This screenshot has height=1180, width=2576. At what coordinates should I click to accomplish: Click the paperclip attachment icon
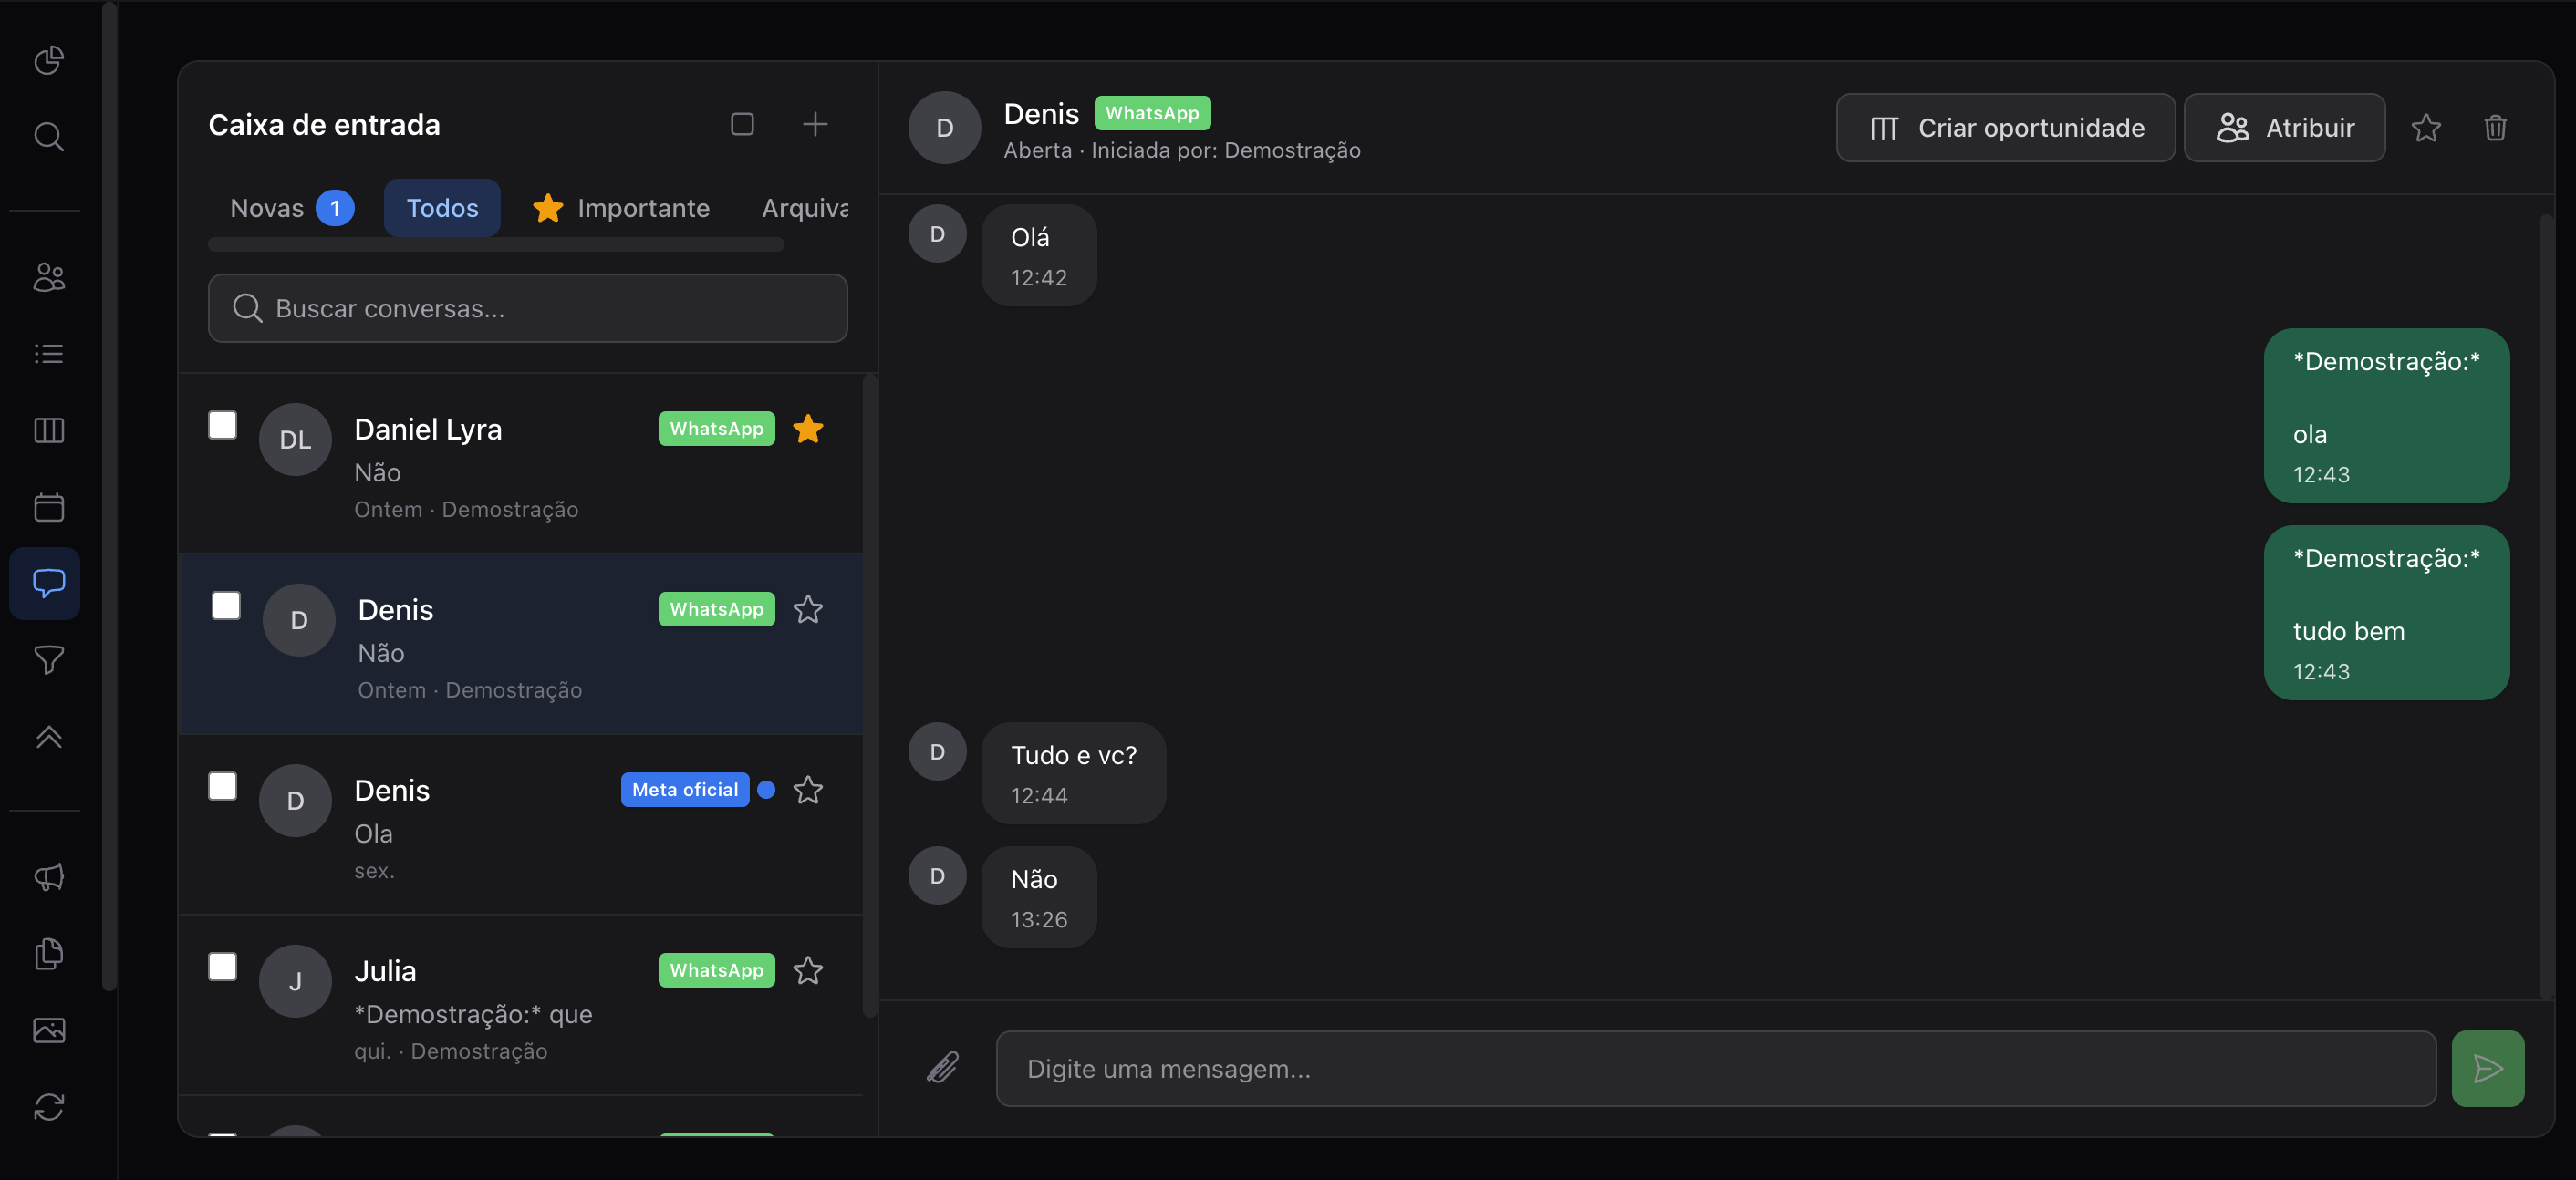pyautogui.click(x=943, y=1068)
